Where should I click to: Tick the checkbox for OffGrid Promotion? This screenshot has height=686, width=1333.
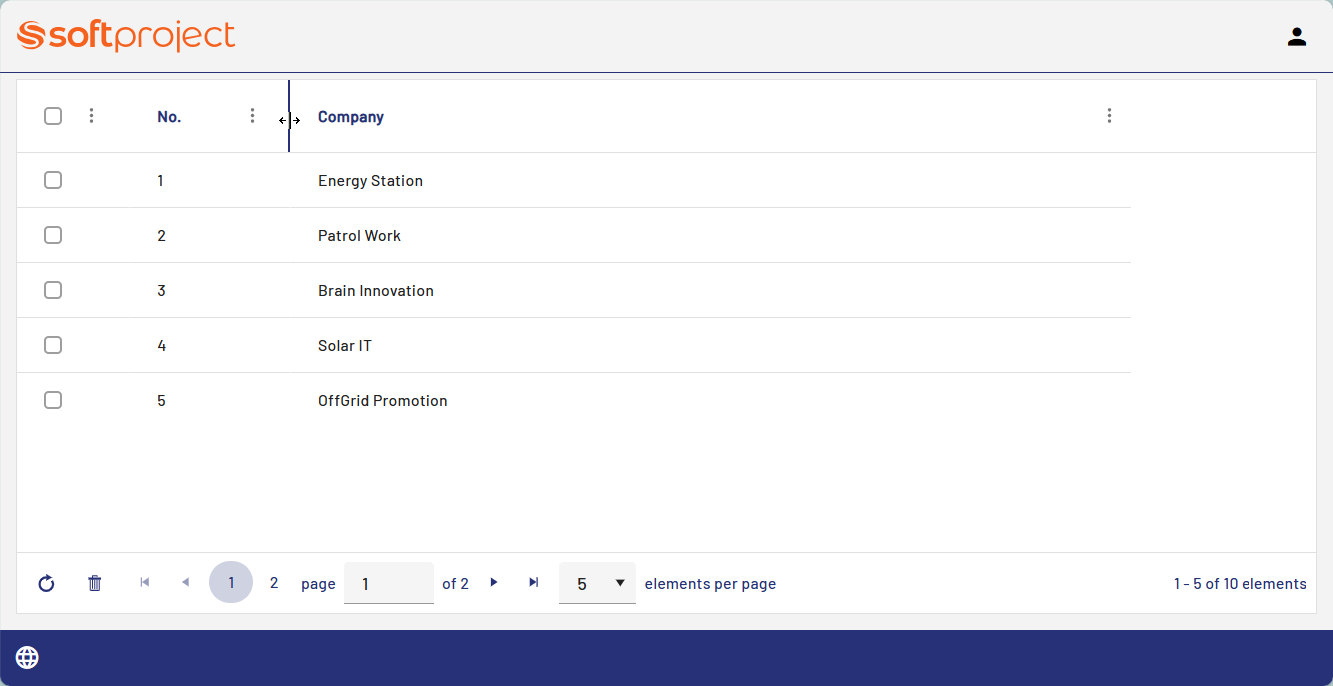pos(53,400)
